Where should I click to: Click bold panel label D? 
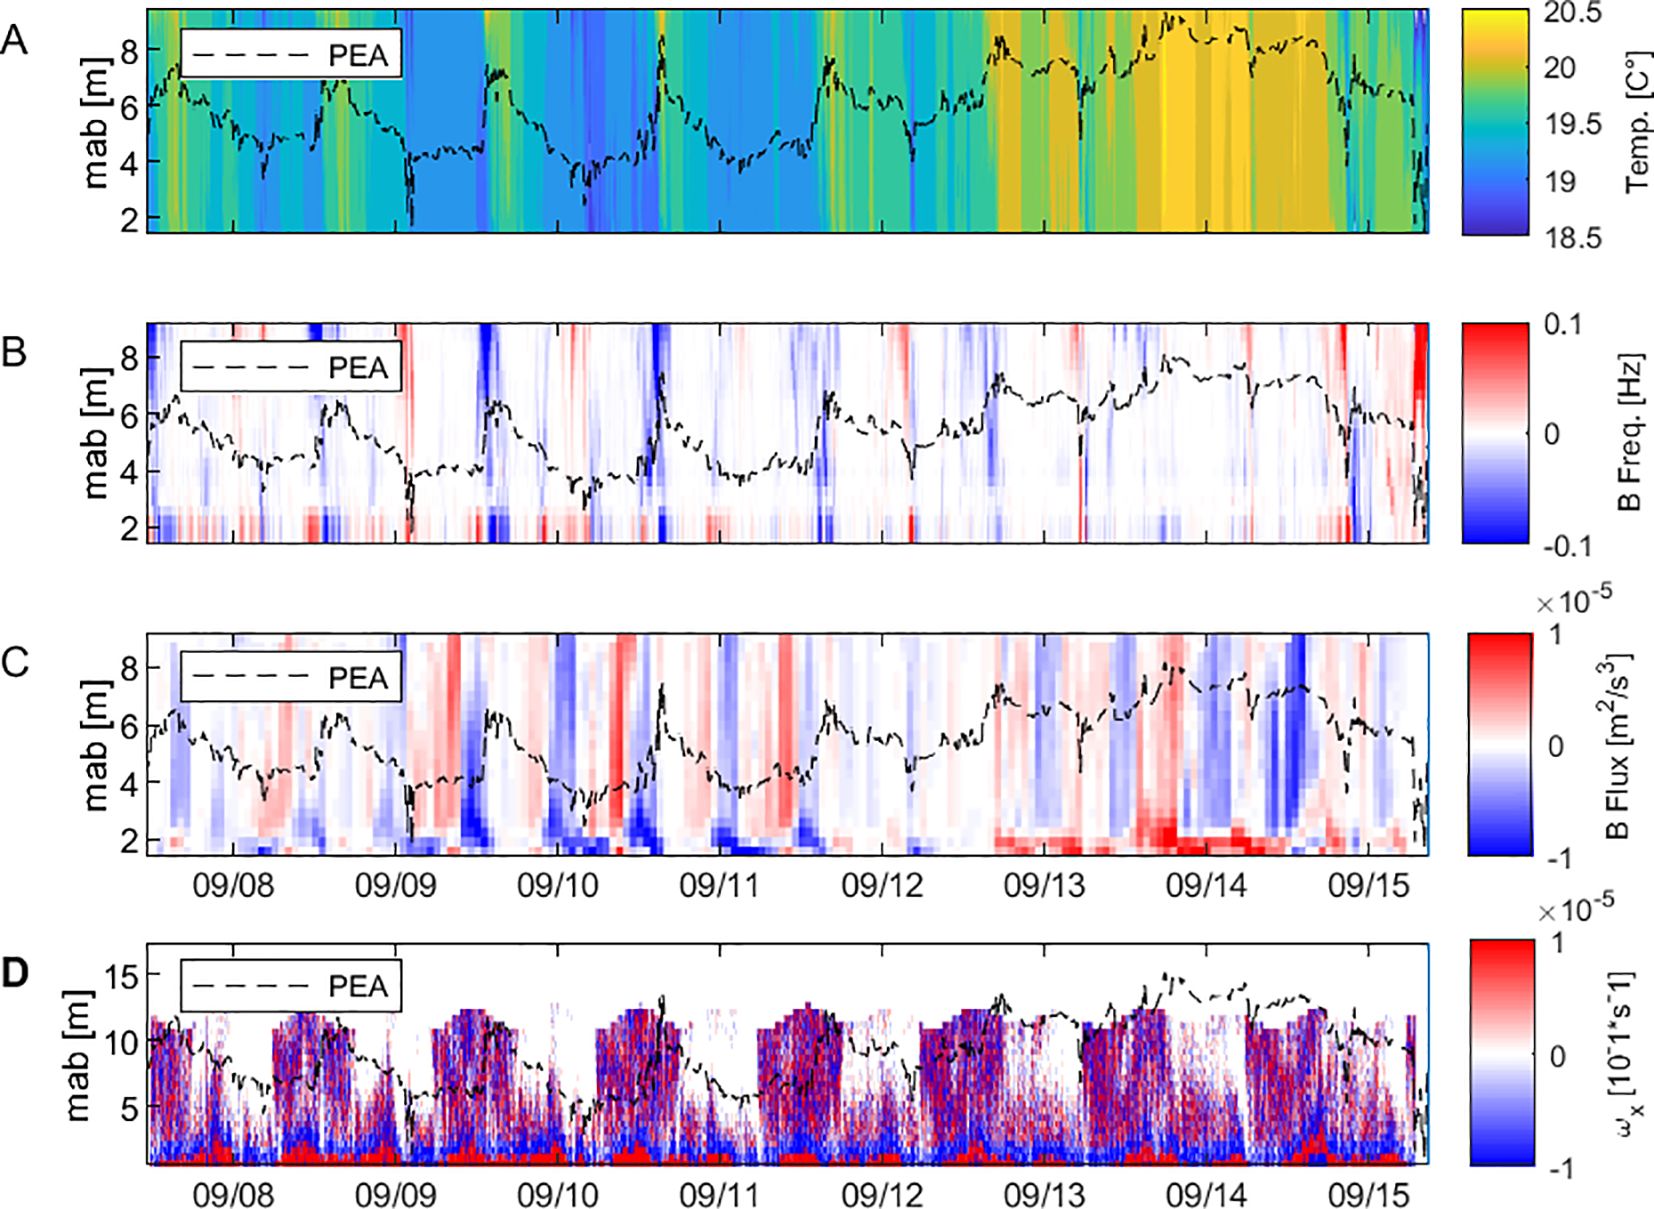pos(15,973)
